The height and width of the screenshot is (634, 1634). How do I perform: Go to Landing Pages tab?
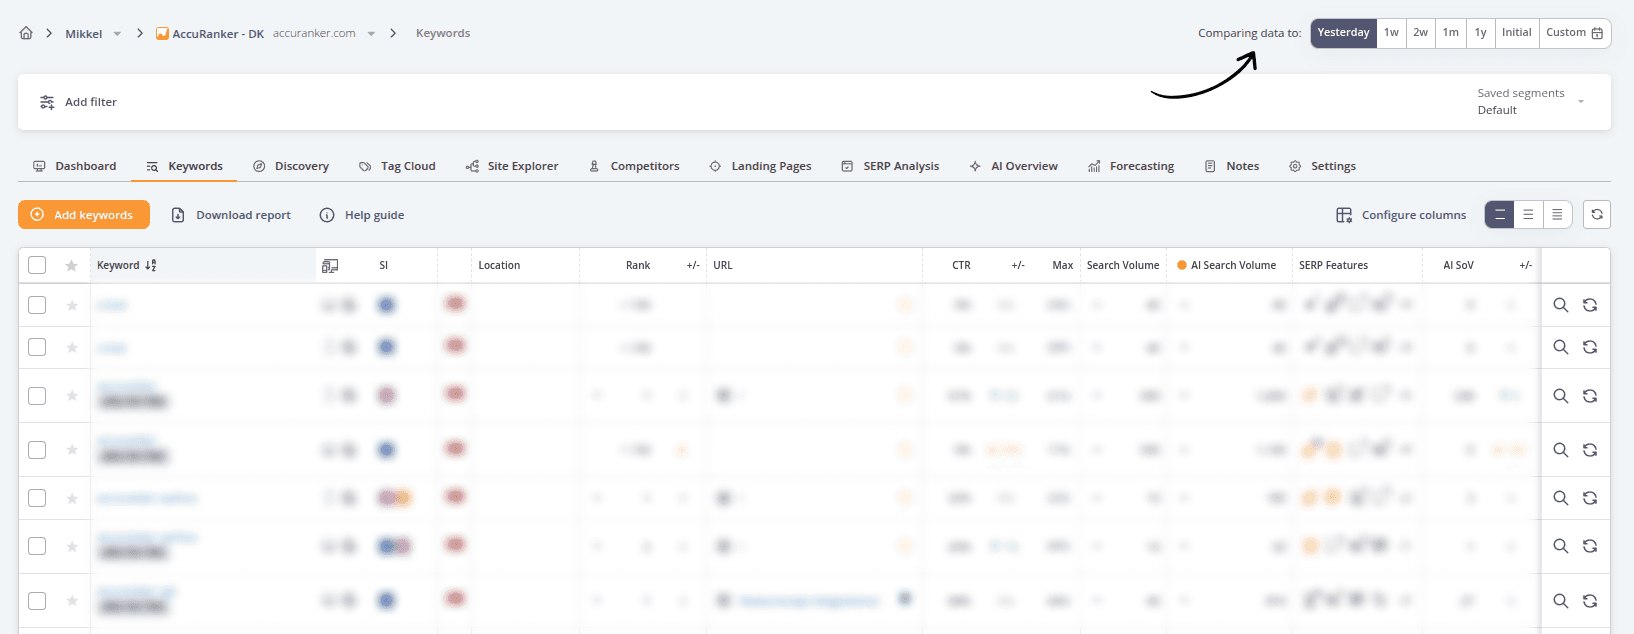tap(760, 166)
